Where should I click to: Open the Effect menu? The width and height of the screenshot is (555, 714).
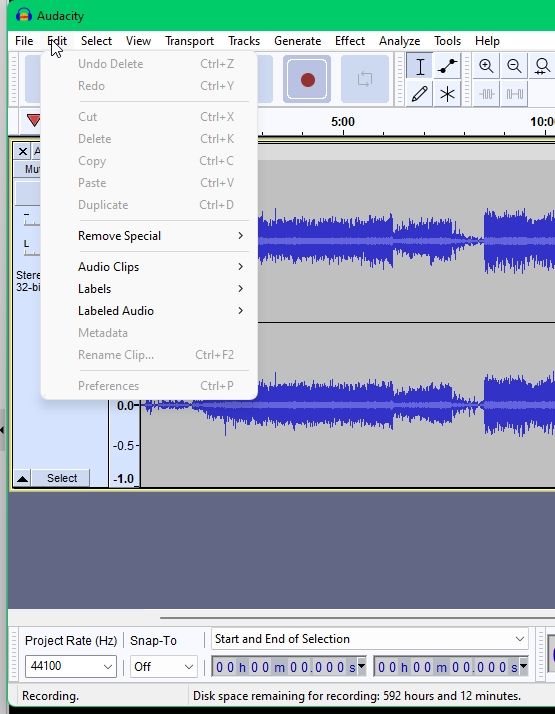tap(350, 41)
